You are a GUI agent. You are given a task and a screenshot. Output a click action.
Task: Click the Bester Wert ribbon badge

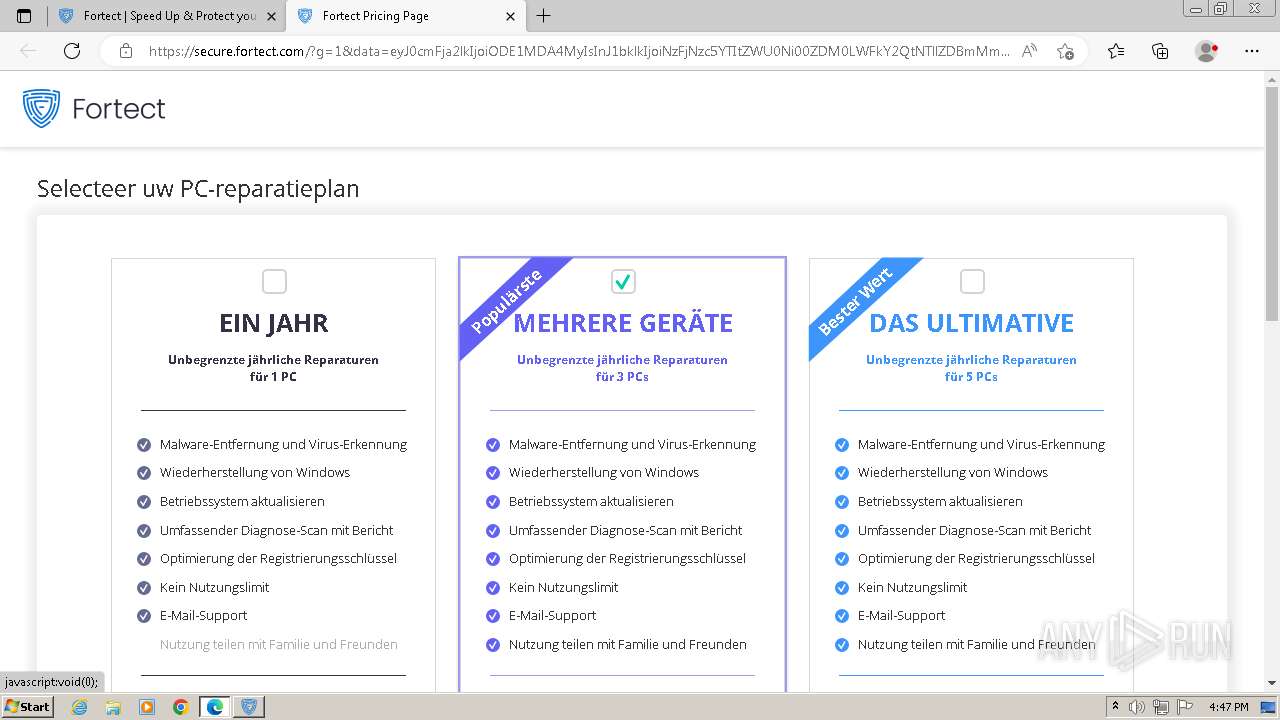[856, 300]
